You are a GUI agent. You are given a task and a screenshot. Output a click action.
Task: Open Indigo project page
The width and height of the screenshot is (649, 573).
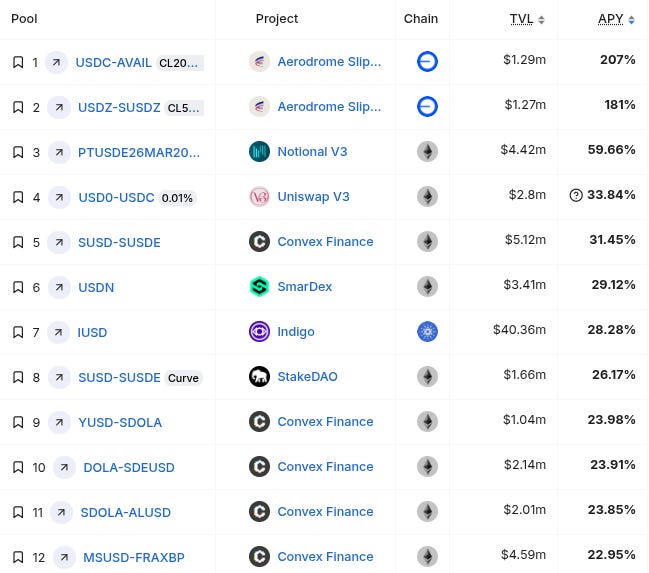click(x=296, y=332)
